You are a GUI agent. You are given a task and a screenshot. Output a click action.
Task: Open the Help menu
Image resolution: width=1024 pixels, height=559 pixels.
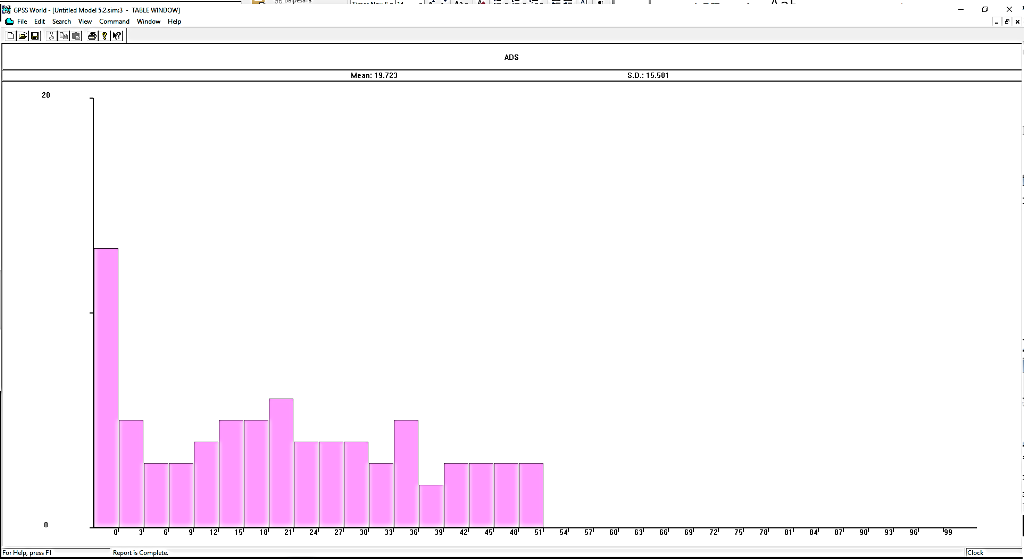click(174, 22)
